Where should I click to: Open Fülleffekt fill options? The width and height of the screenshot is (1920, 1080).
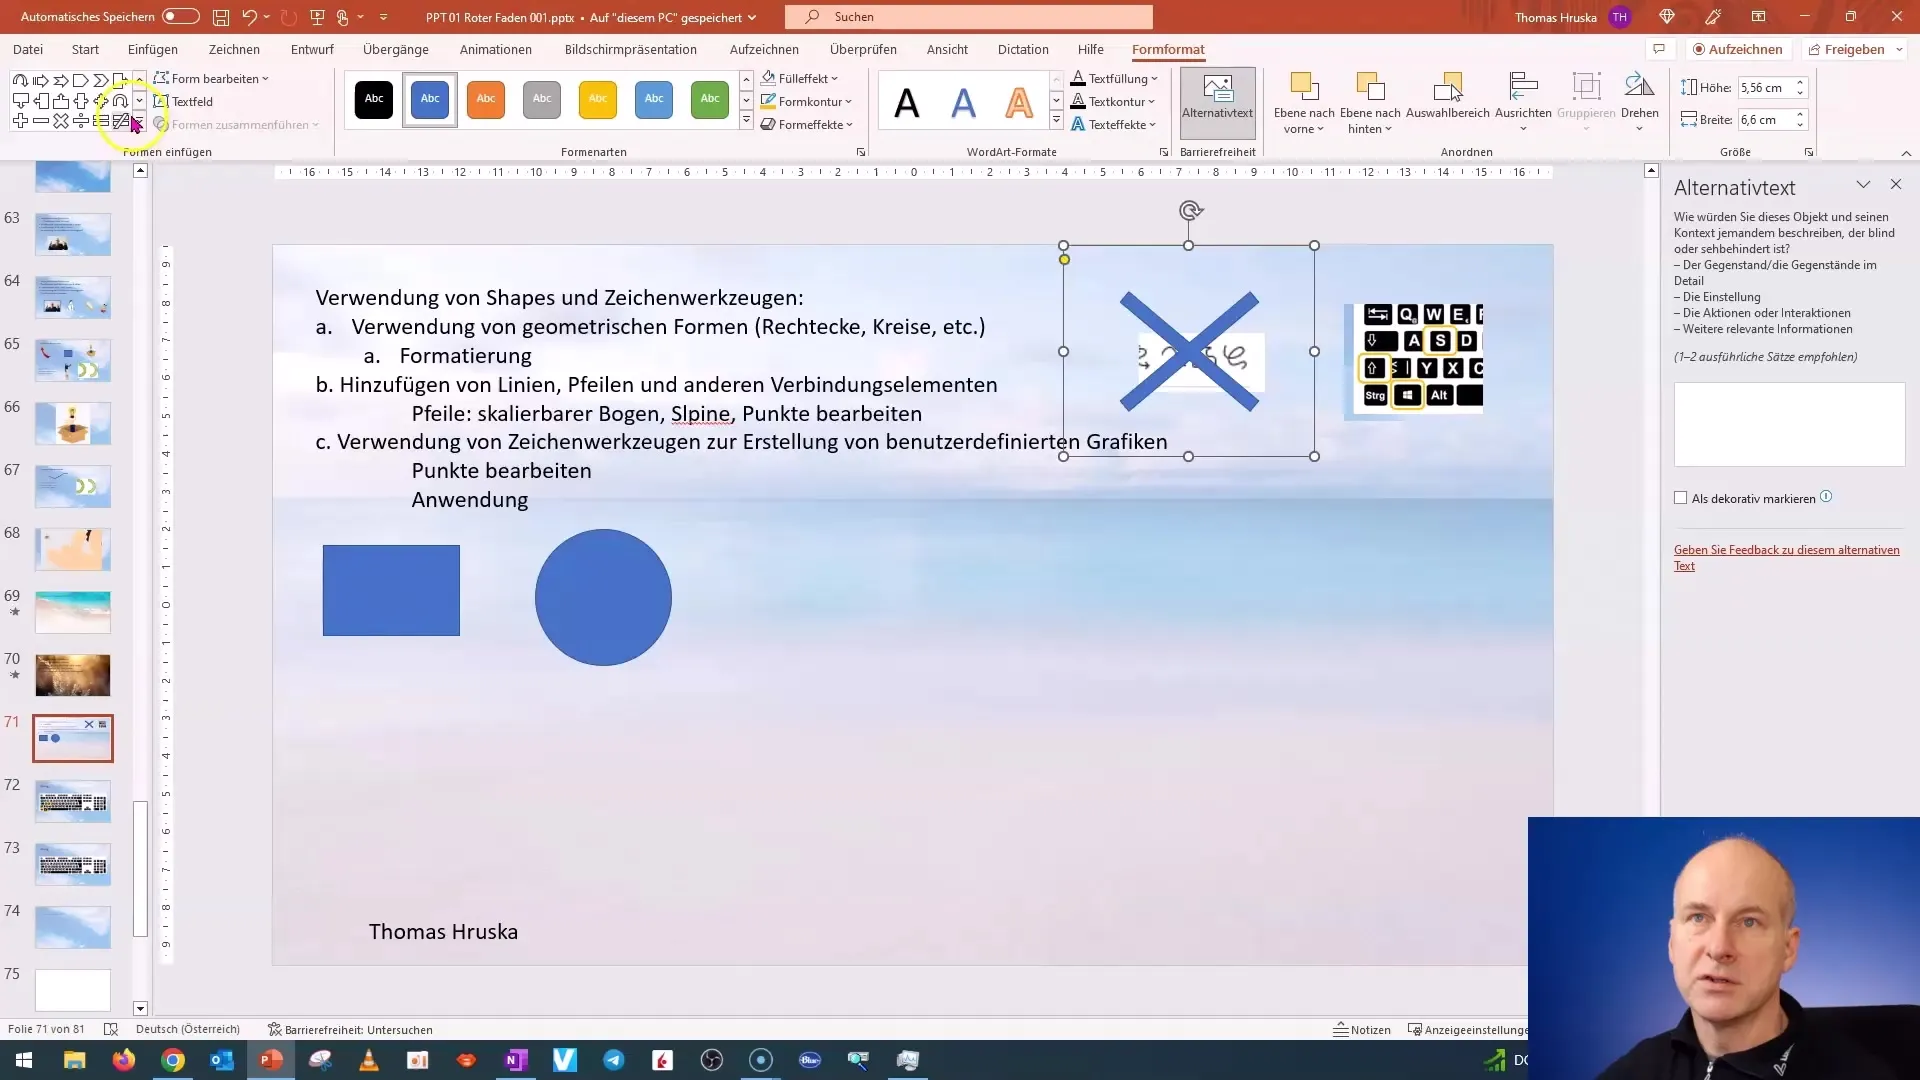click(x=800, y=78)
